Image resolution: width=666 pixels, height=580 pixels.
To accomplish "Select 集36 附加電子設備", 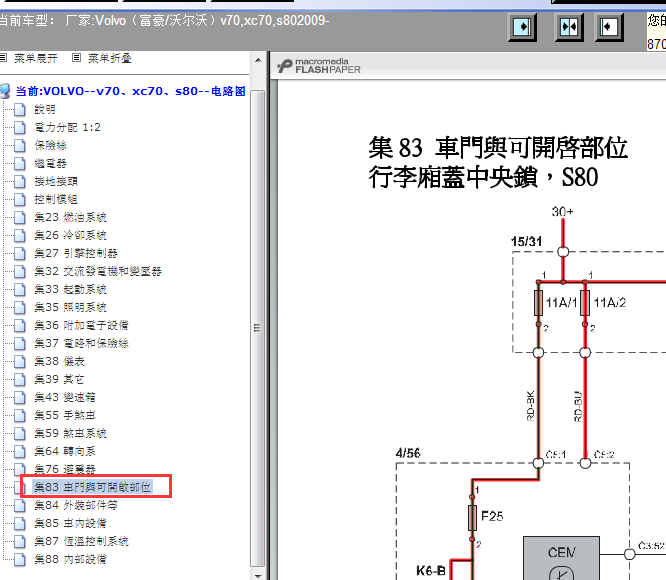I will [82, 325].
